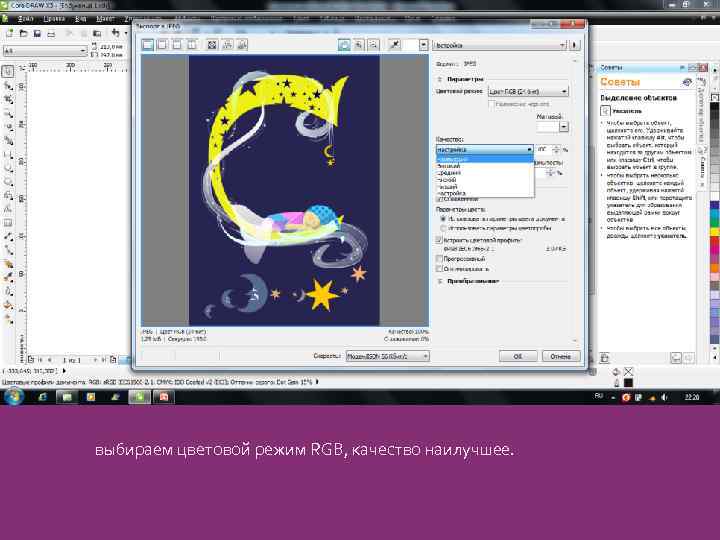Select the Freehand tool in toolbox
Viewport: 720px width, 540px height.
(8, 127)
